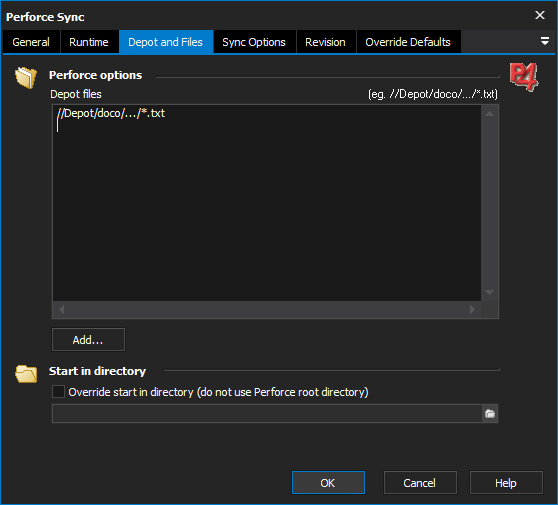This screenshot has height=505, width=558.
Task: Enable Override start in directory checkbox
Action: pyautogui.click(x=58, y=391)
